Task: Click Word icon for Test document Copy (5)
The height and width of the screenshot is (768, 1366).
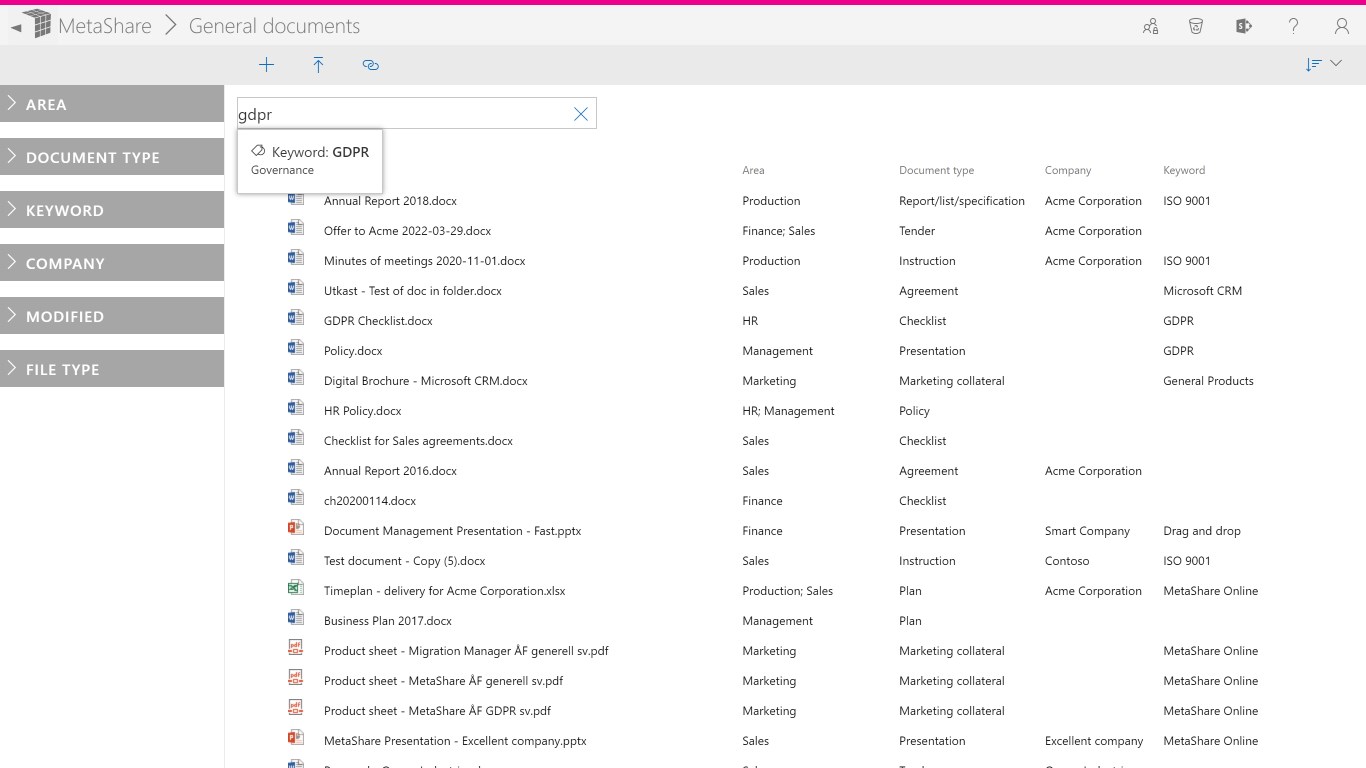Action: pyautogui.click(x=295, y=559)
